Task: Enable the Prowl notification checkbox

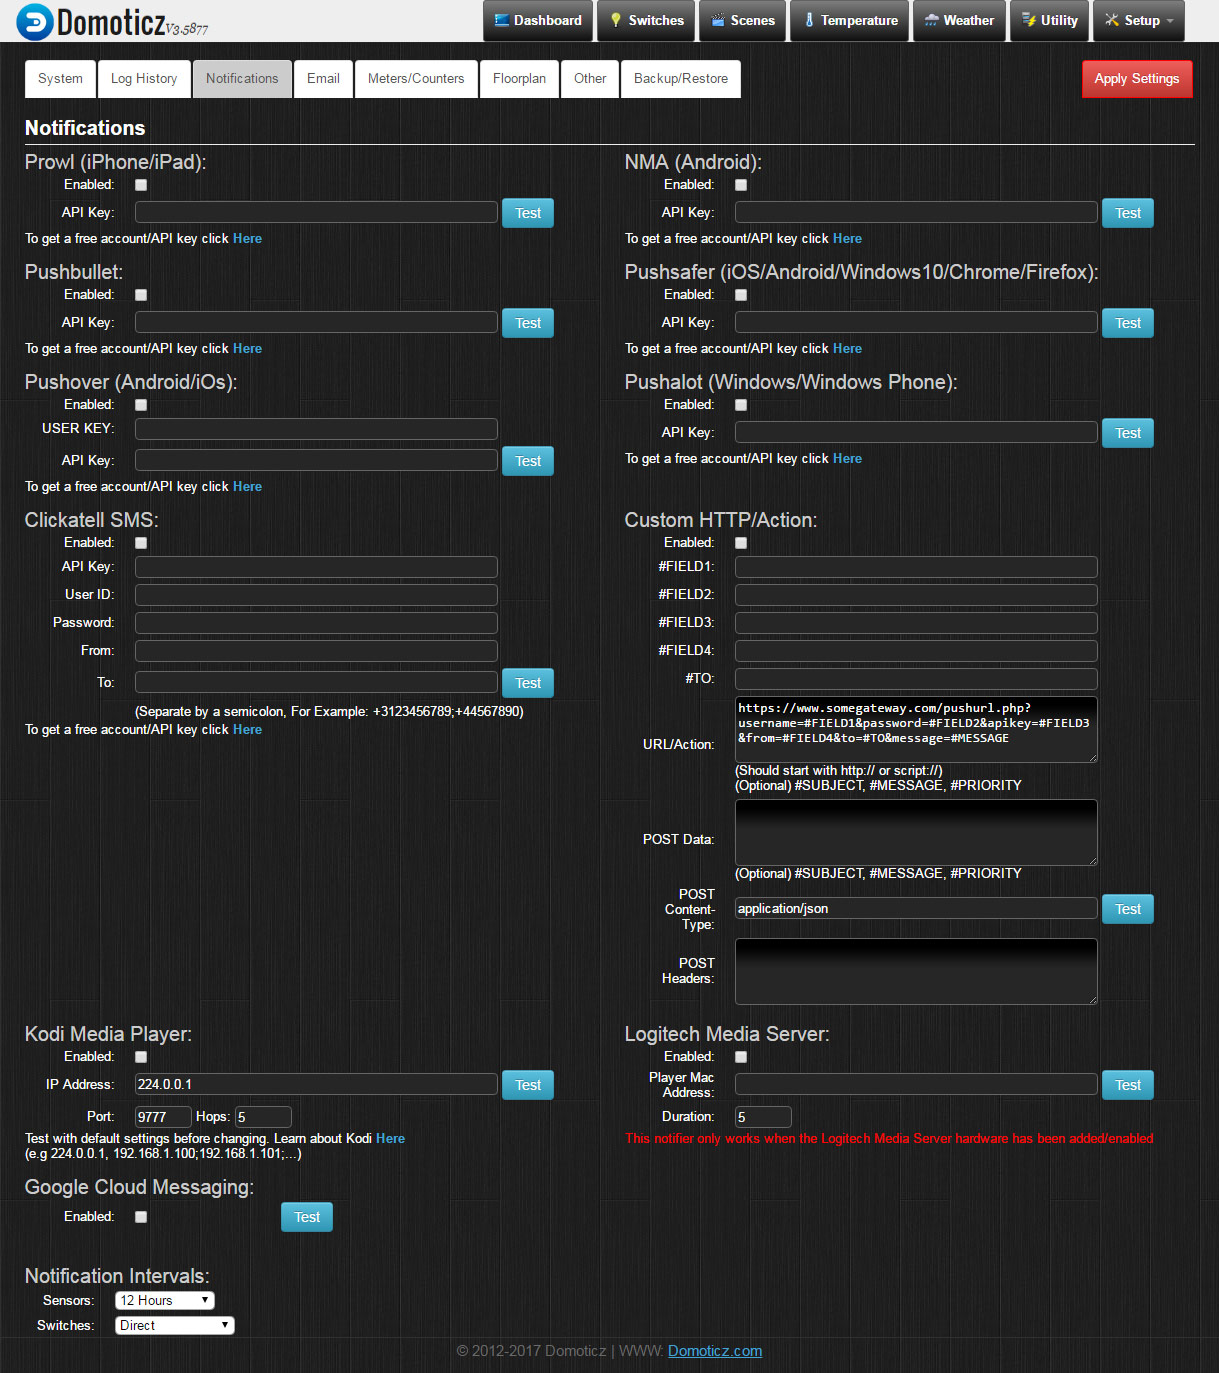Action: coord(141,185)
